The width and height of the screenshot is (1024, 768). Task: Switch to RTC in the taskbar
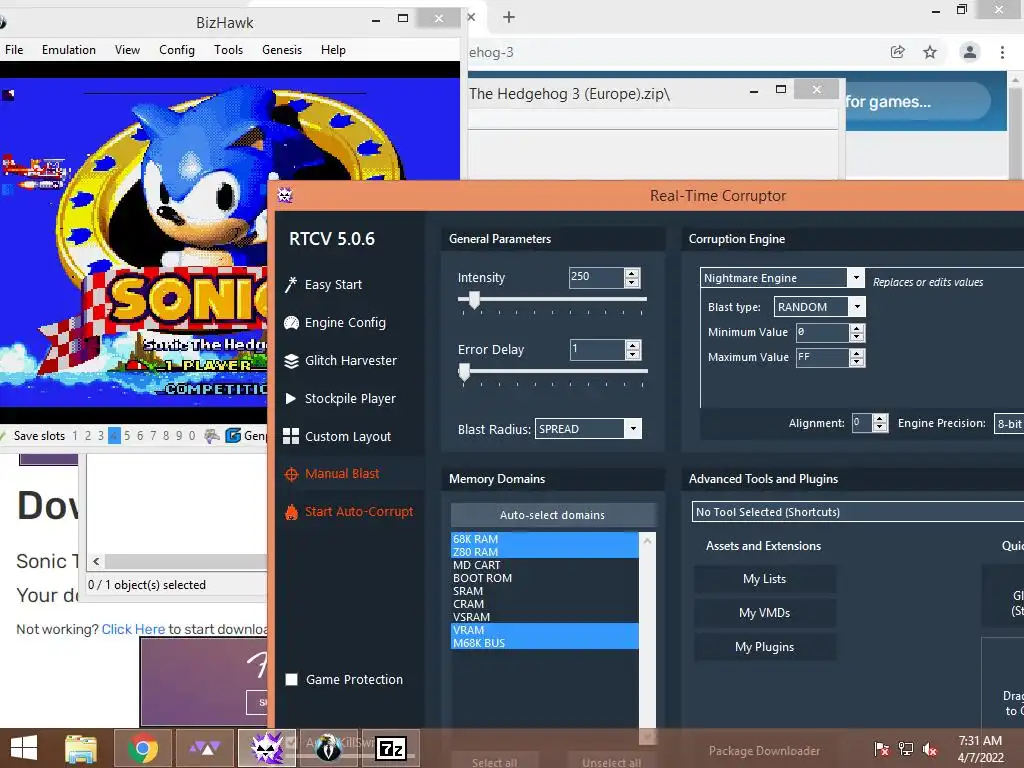pyautogui.click(x=266, y=748)
